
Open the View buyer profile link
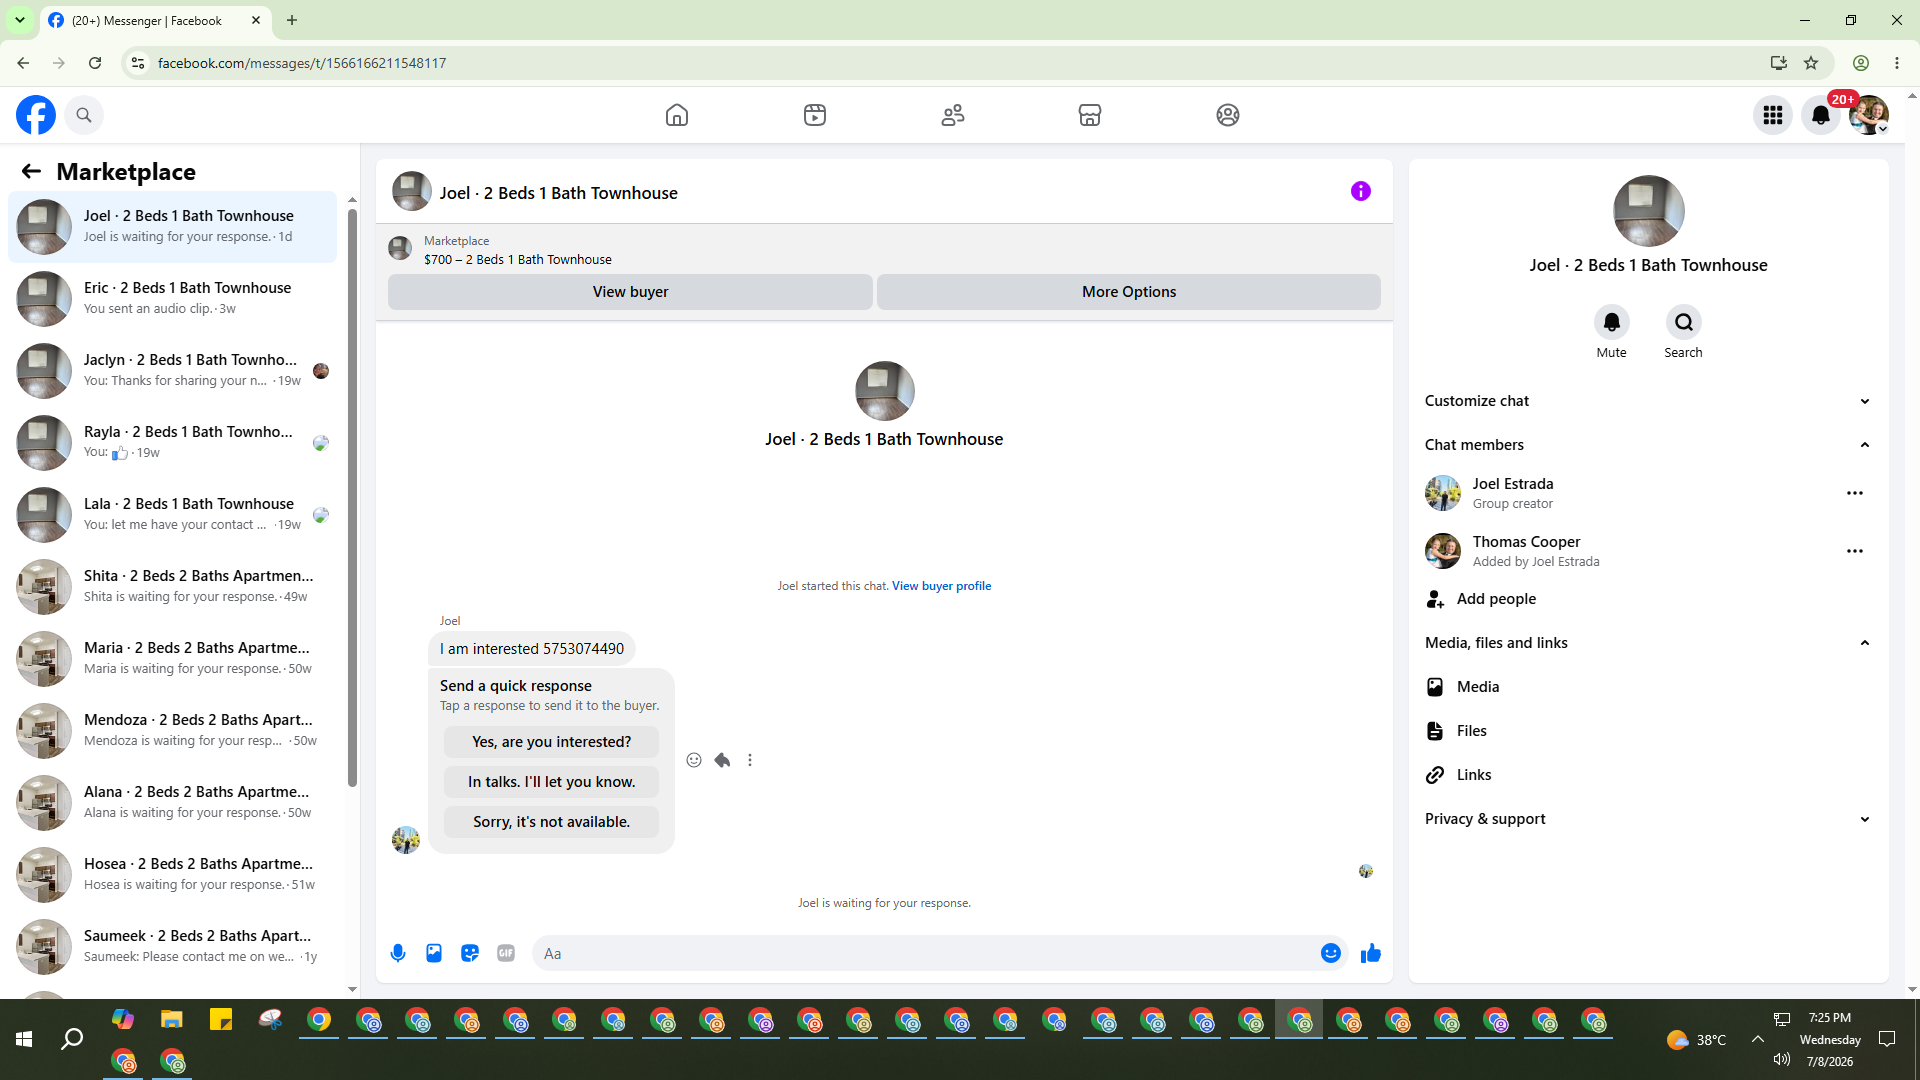941,586
